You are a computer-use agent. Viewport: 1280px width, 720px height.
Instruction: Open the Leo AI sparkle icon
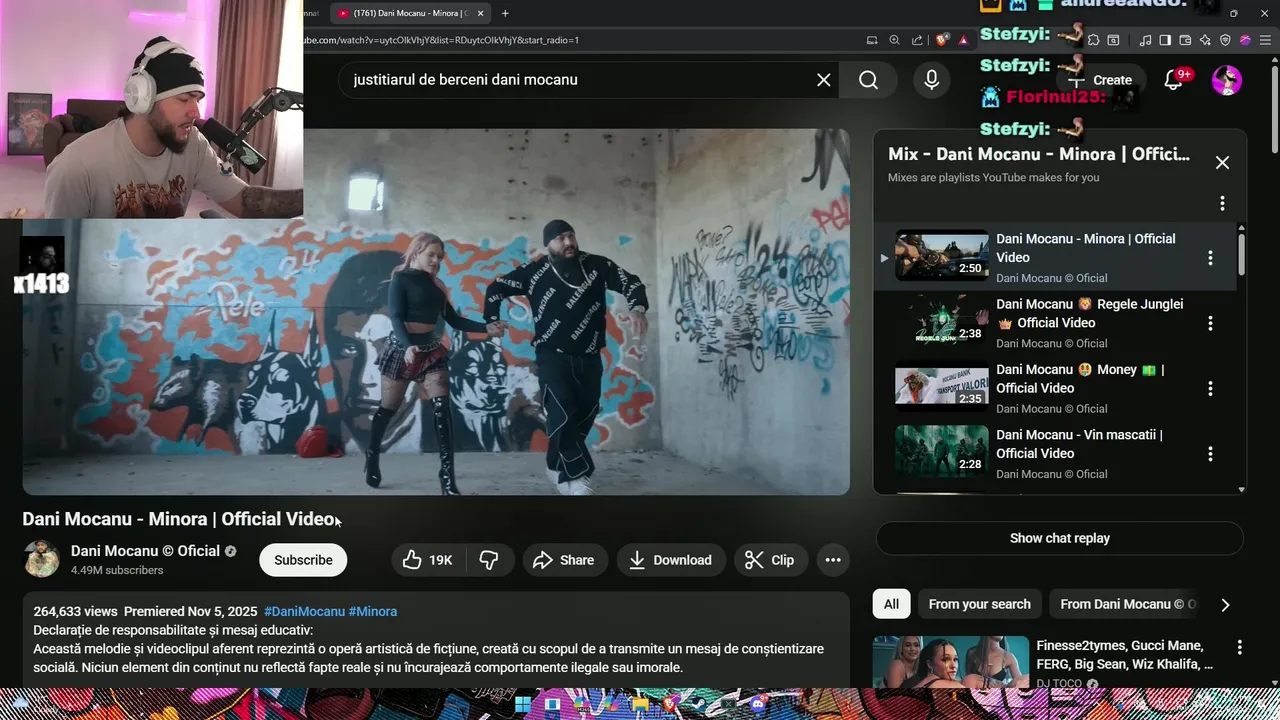(1205, 40)
